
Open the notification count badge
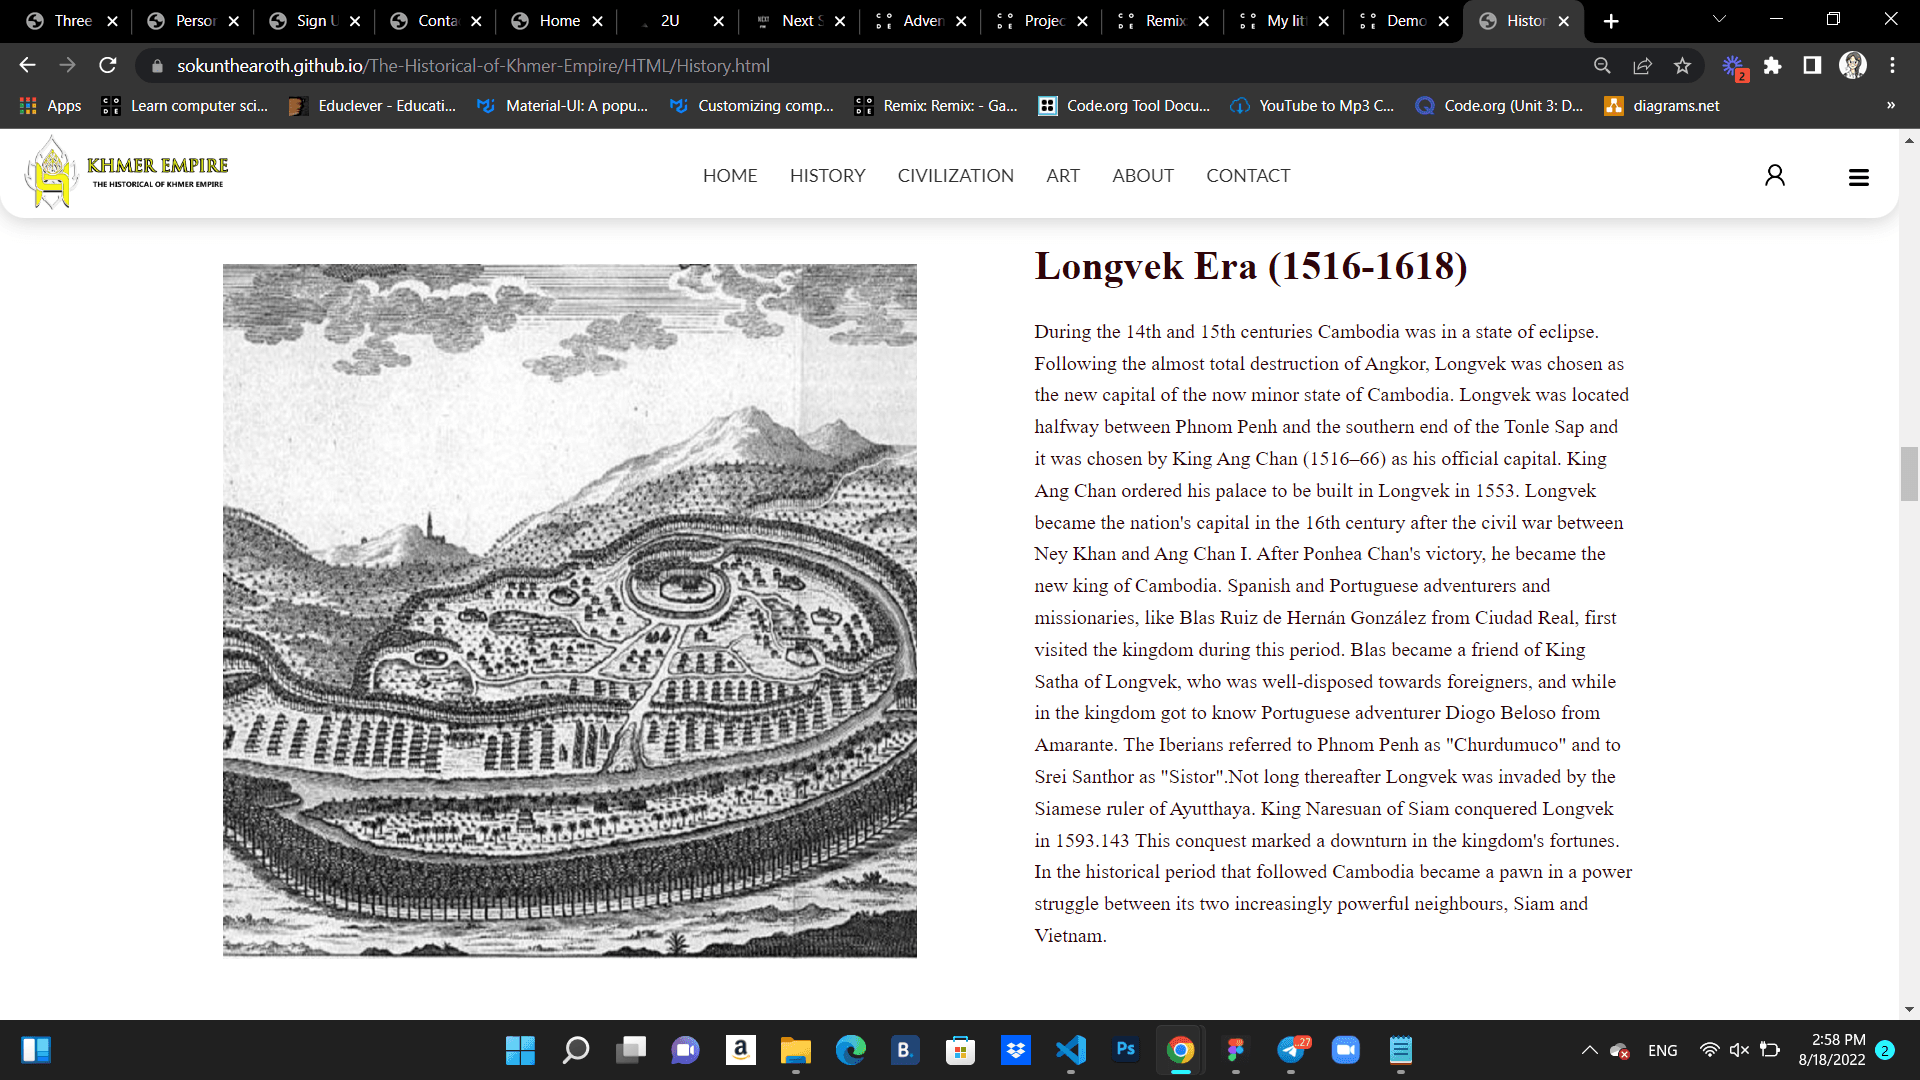1885,1050
